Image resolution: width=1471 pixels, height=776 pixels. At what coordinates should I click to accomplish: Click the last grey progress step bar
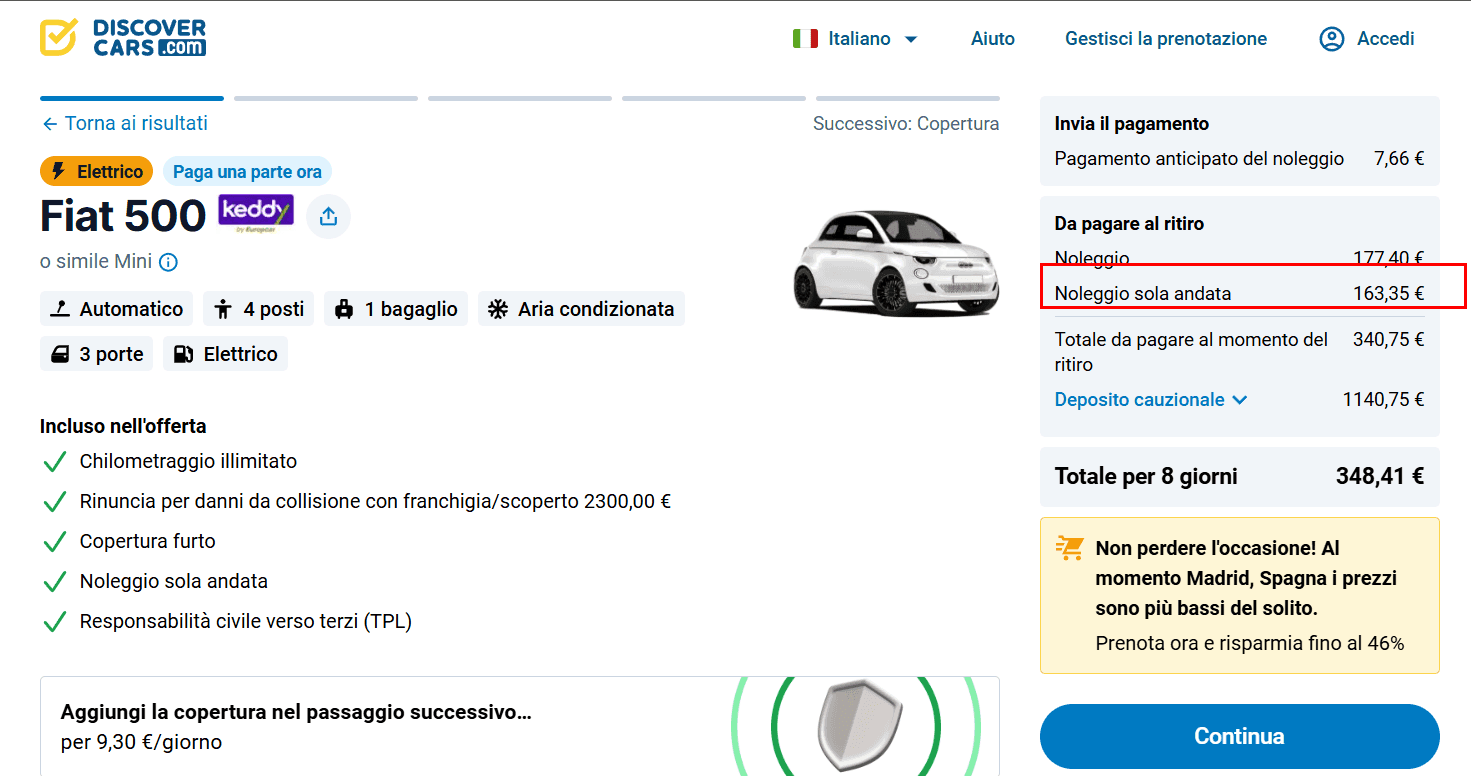(x=908, y=98)
